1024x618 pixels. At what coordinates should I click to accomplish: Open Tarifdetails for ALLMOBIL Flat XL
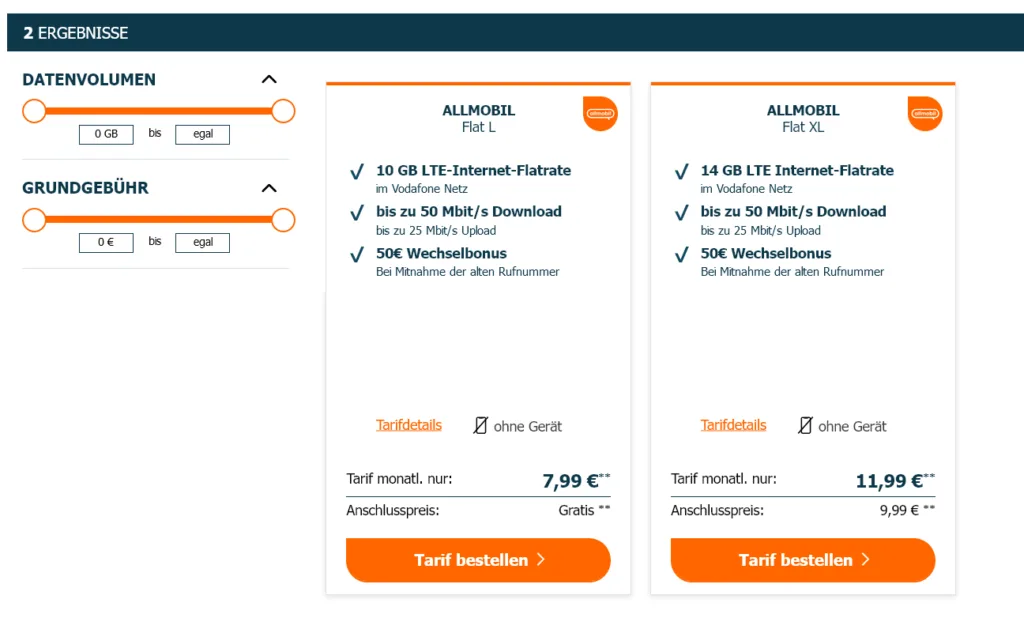(x=733, y=425)
